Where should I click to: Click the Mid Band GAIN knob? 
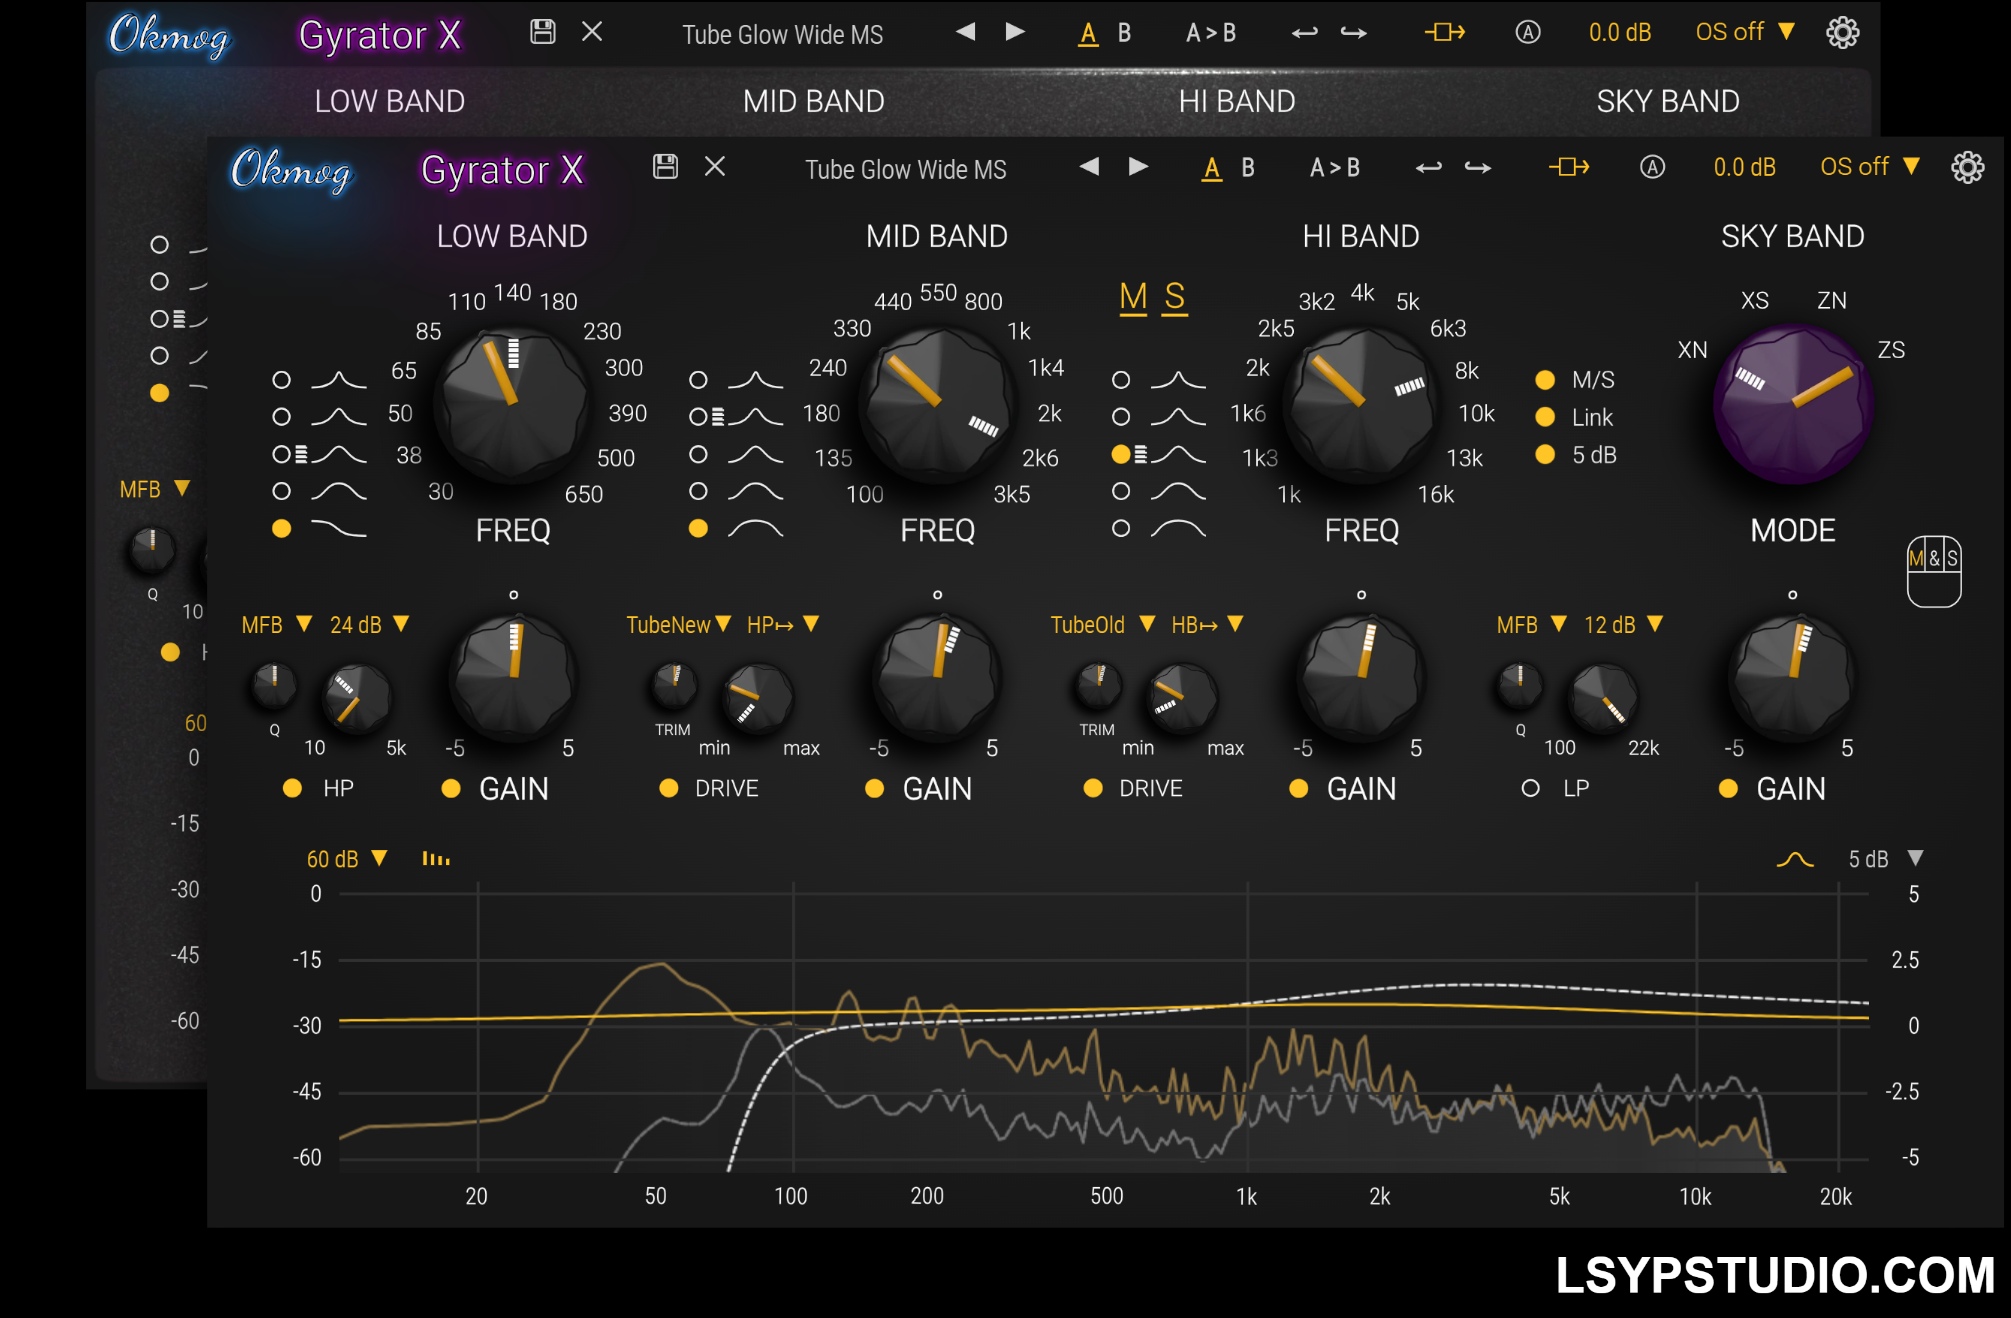click(x=937, y=678)
